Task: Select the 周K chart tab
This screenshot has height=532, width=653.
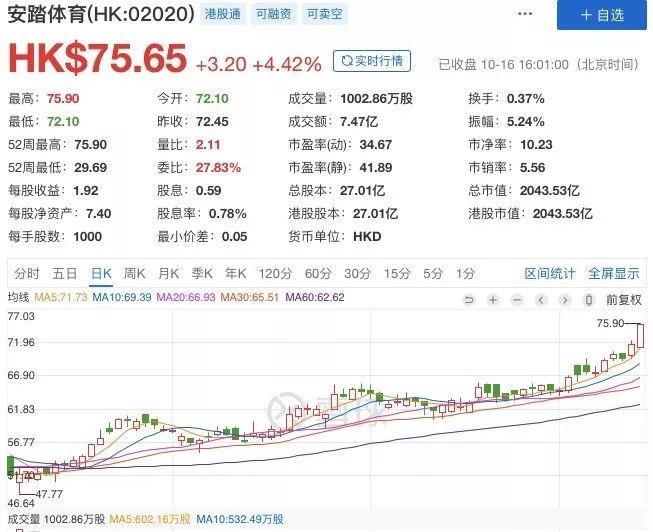Action: (135, 274)
